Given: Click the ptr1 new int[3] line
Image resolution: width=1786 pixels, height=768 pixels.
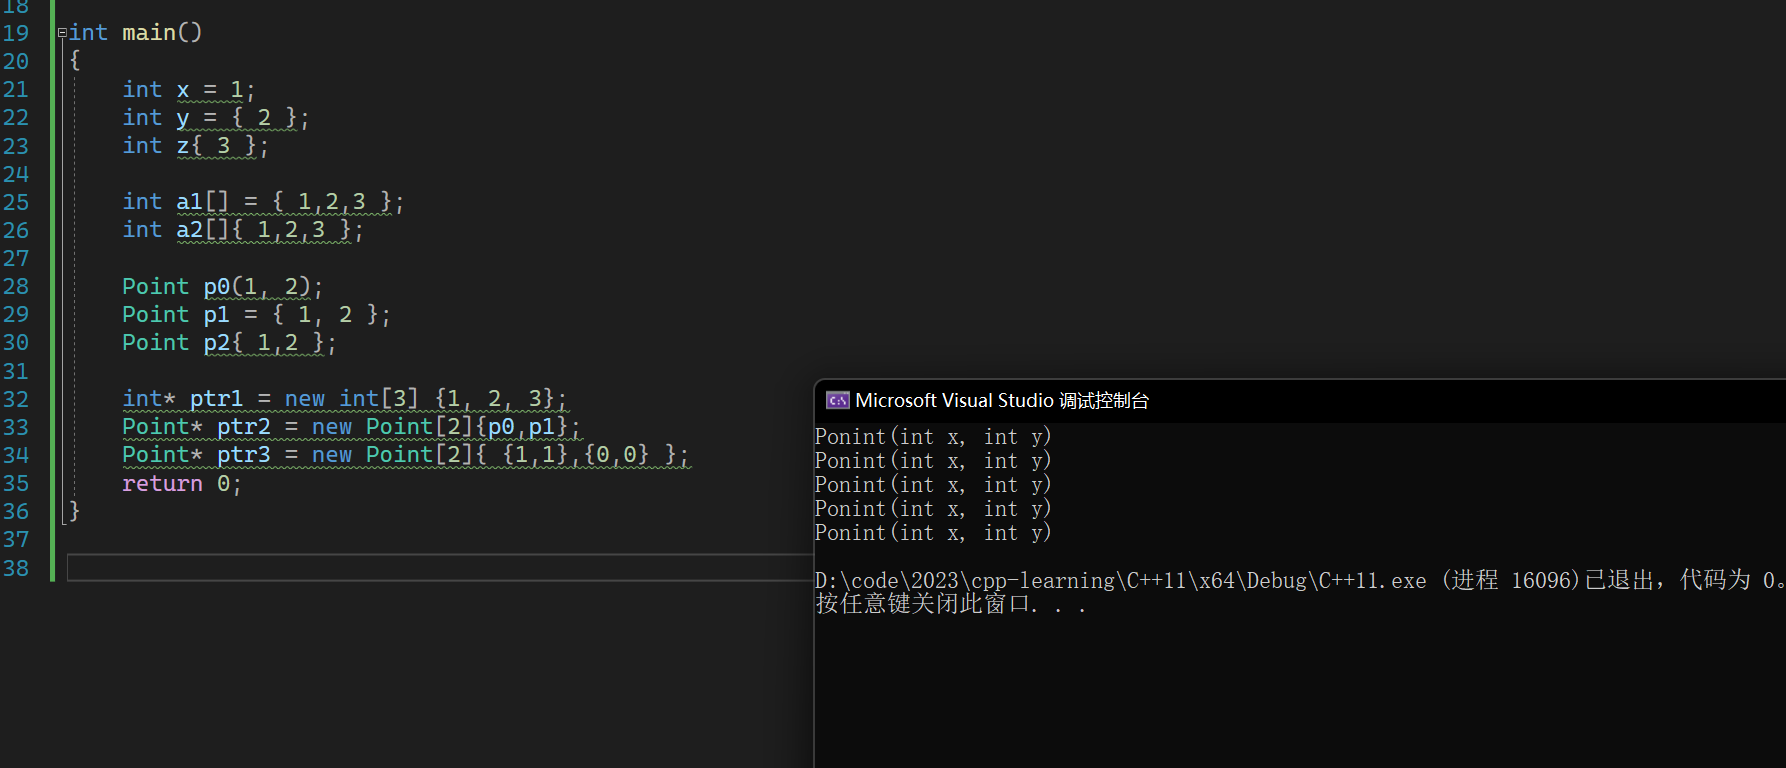Looking at the screenshot, I should click(x=345, y=399).
